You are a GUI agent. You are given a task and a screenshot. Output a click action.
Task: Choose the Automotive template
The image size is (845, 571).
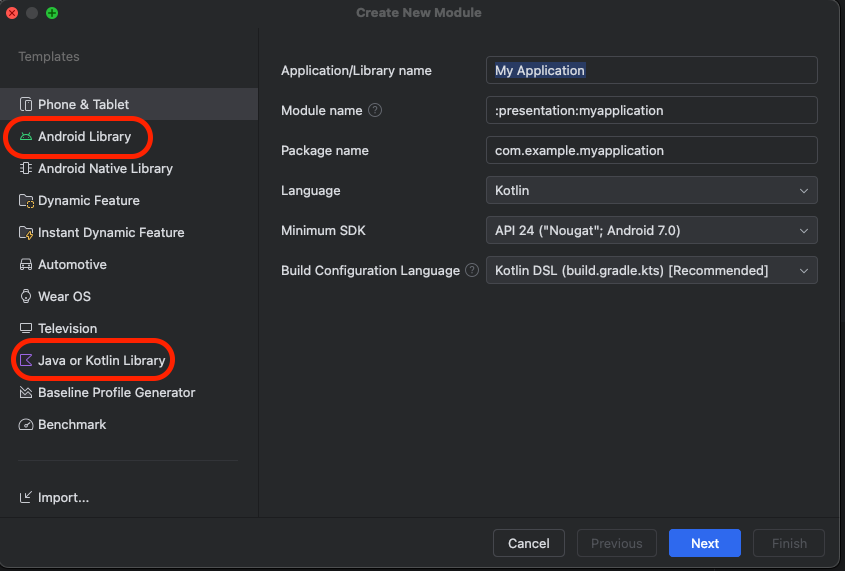click(129, 264)
